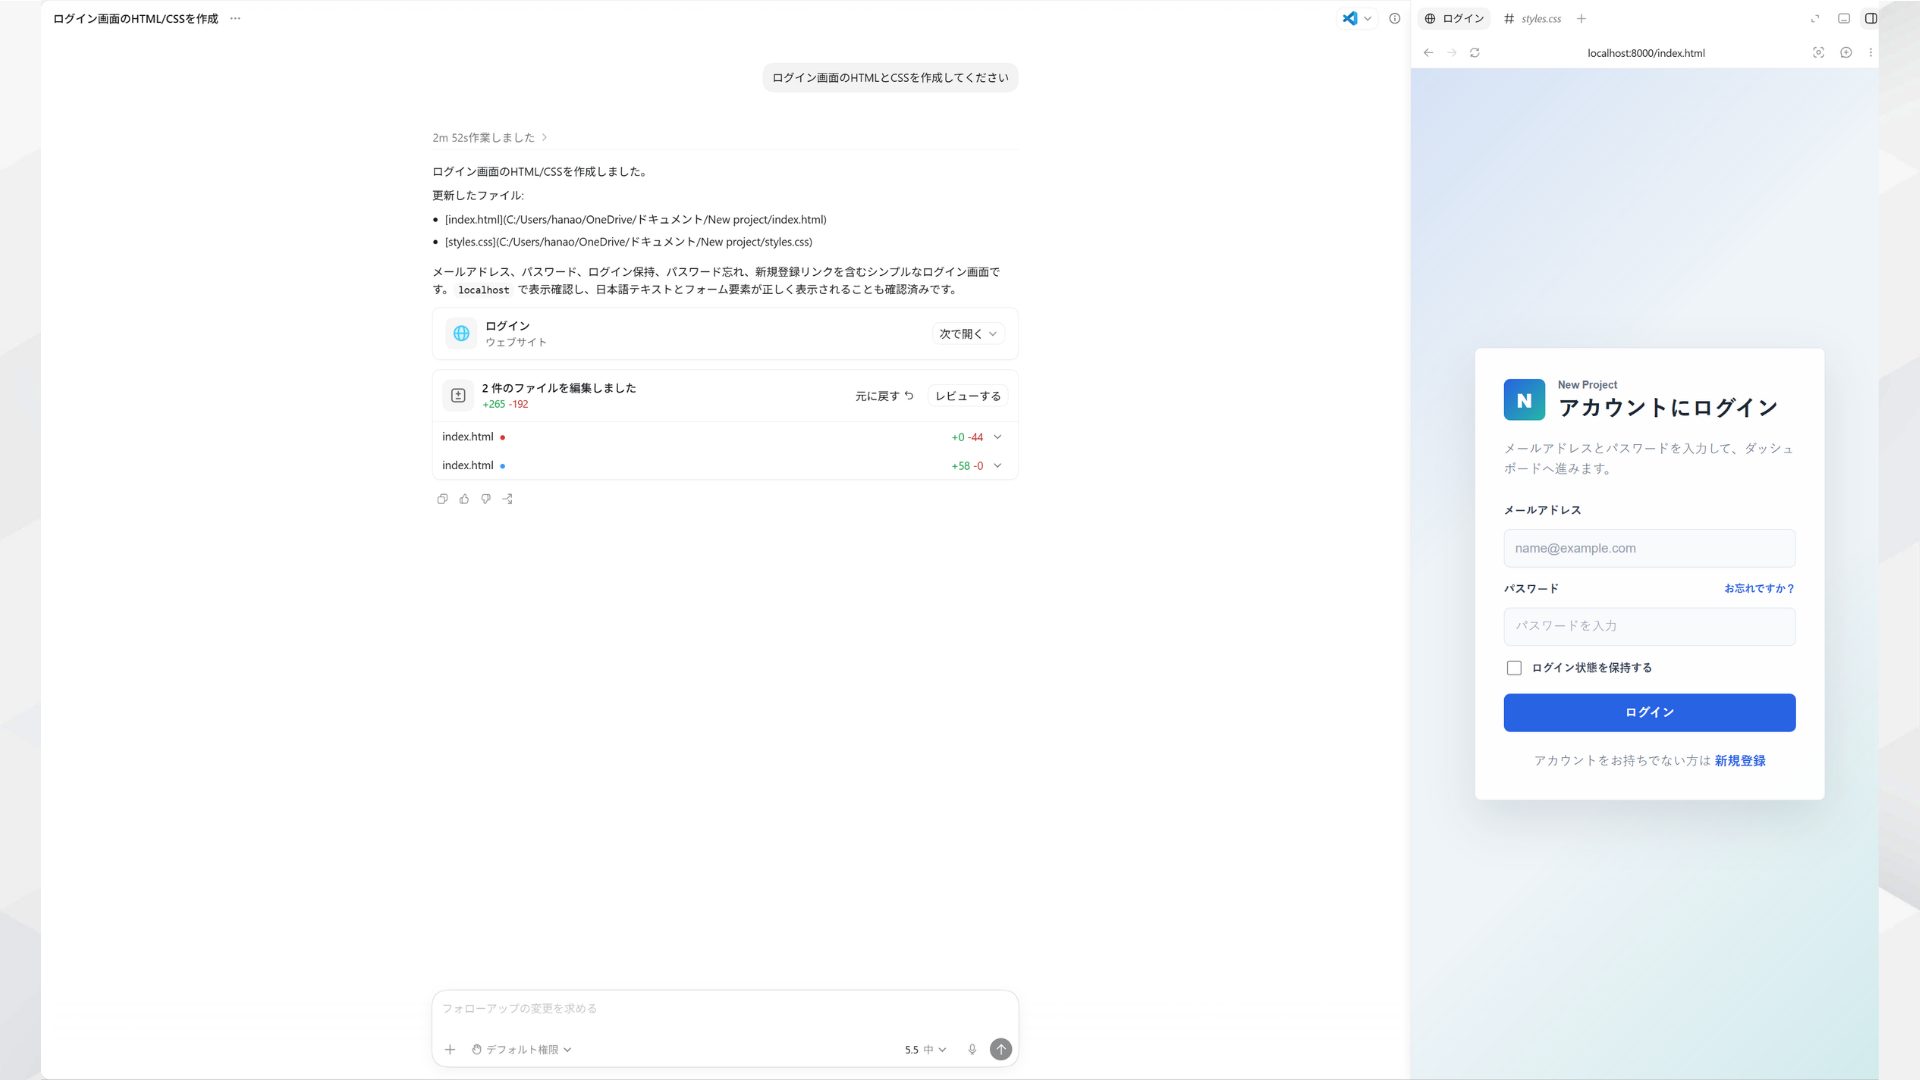Expand the VS Code open-with dropdown arrow
The width and height of the screenshot is (1920, 1080).
pyautogui.click(x=1368, y=19)
